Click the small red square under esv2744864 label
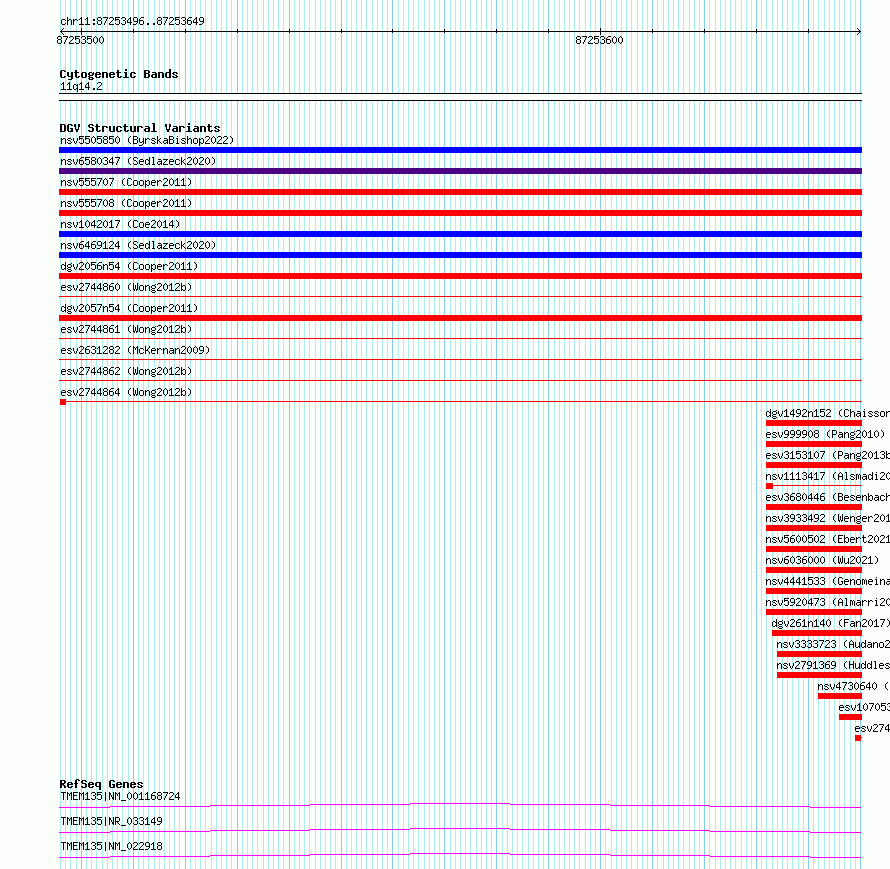The width and height of the screenshot is (890, 869). coord(63,402)
